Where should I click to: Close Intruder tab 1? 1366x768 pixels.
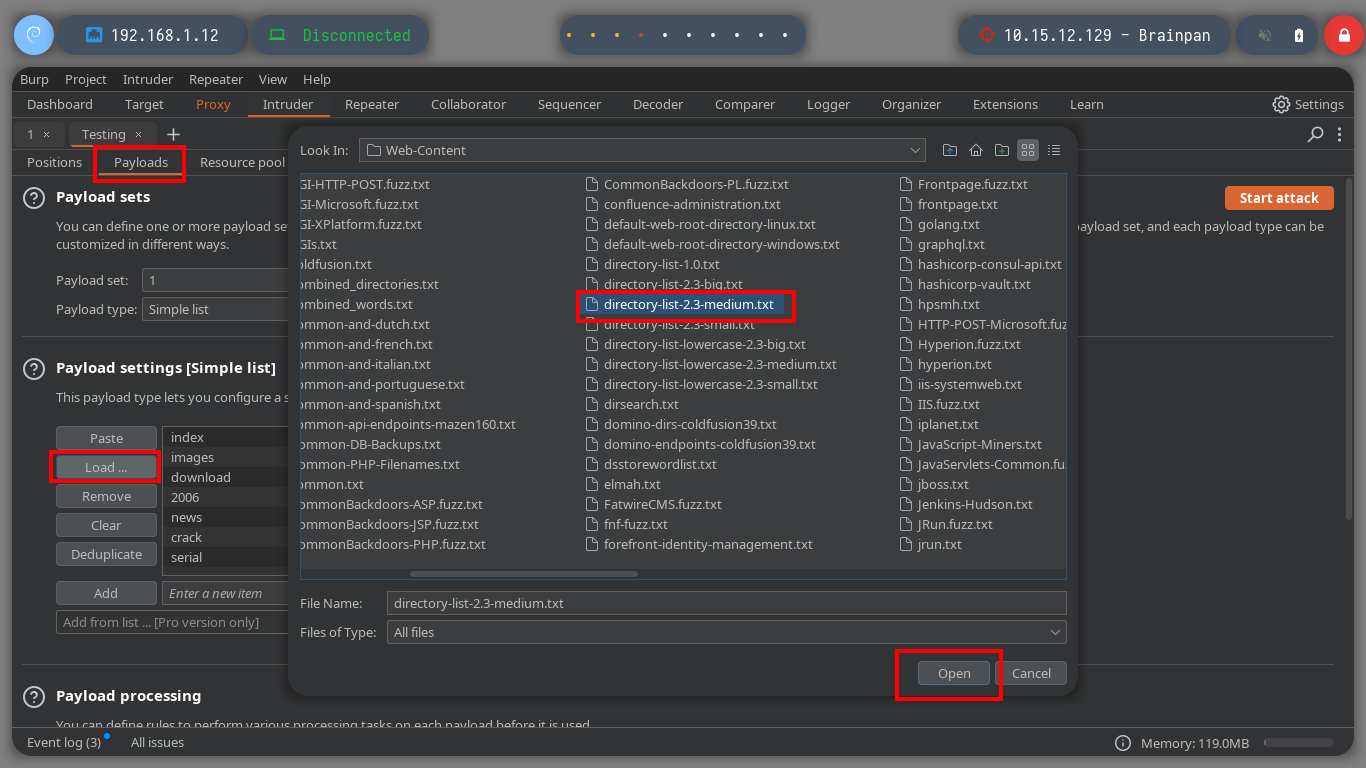click(x=46, y=134)
